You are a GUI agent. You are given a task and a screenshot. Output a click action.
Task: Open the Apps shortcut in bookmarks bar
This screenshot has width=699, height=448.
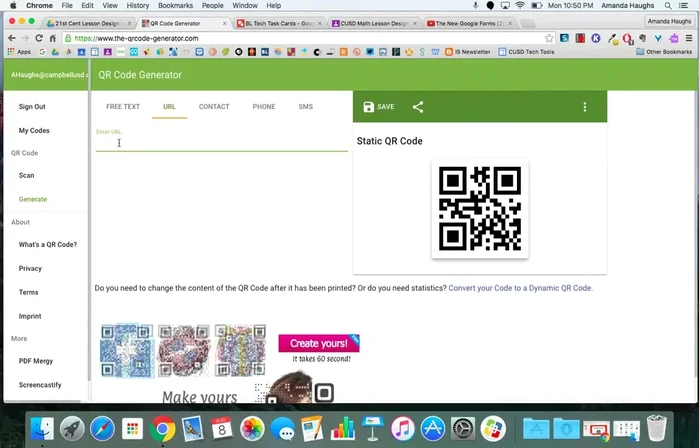click(19, 51)
